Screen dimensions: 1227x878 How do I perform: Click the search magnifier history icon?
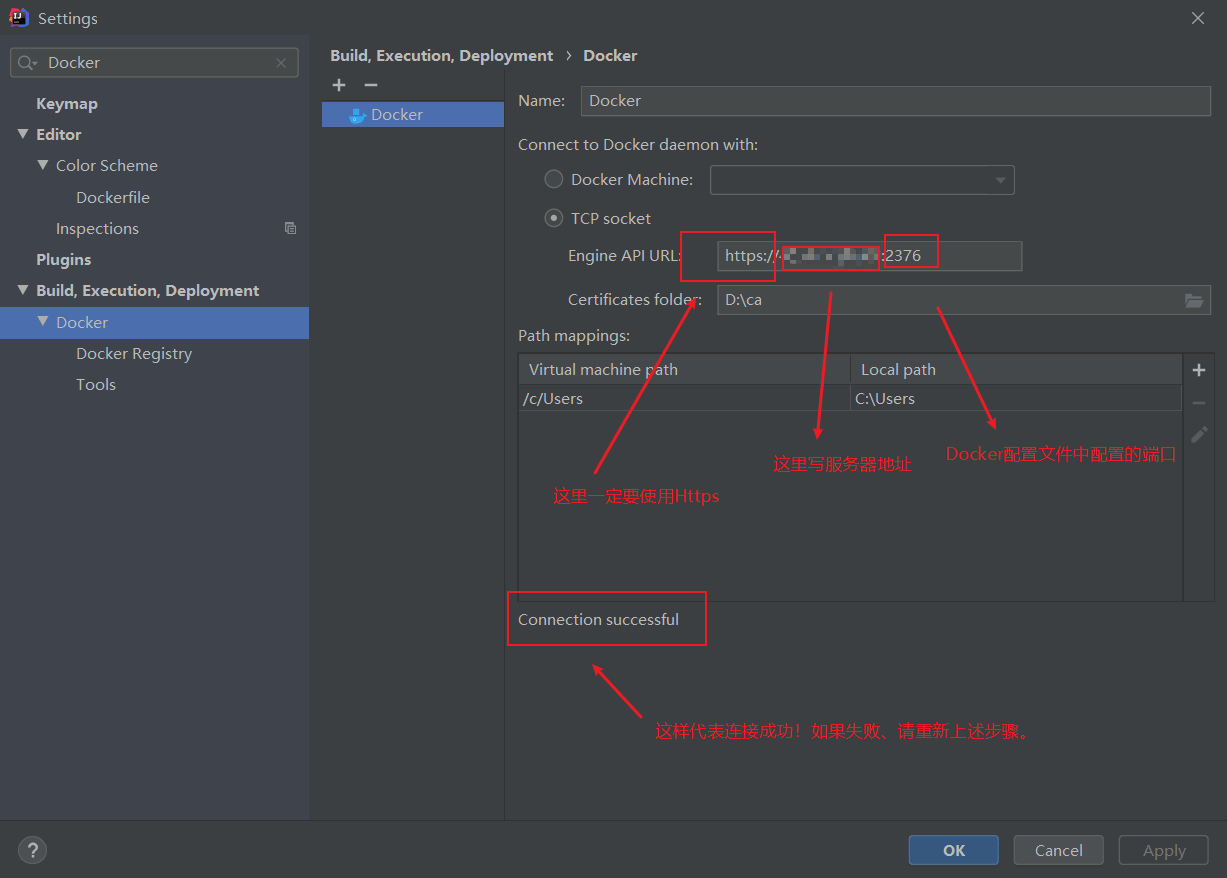[28, 63]
